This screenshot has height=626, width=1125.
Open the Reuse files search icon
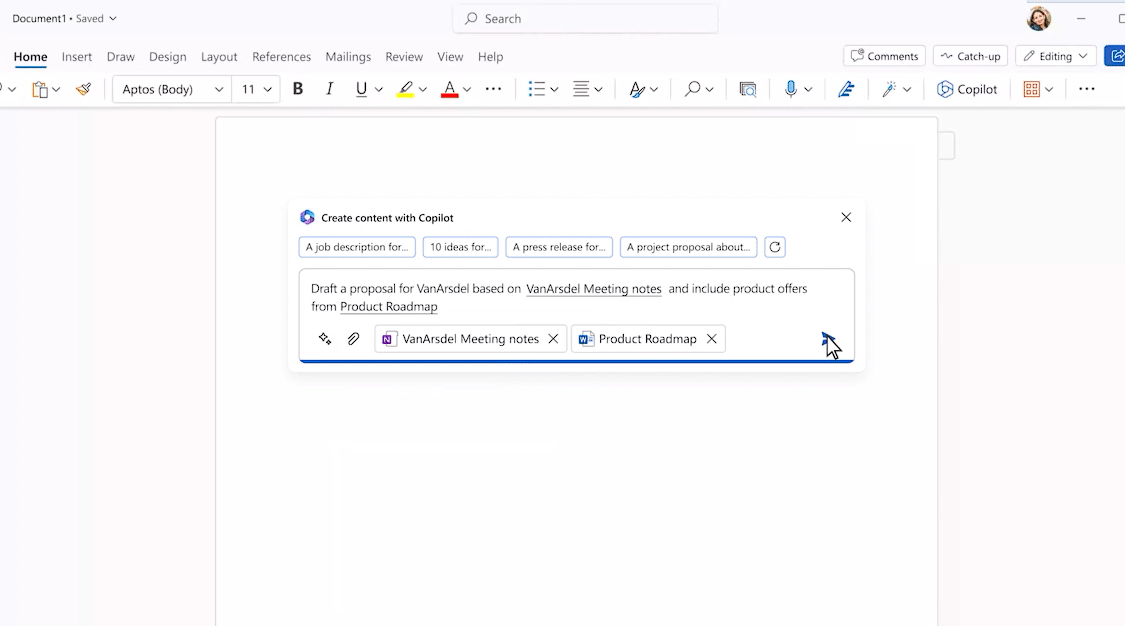point(748,90)
